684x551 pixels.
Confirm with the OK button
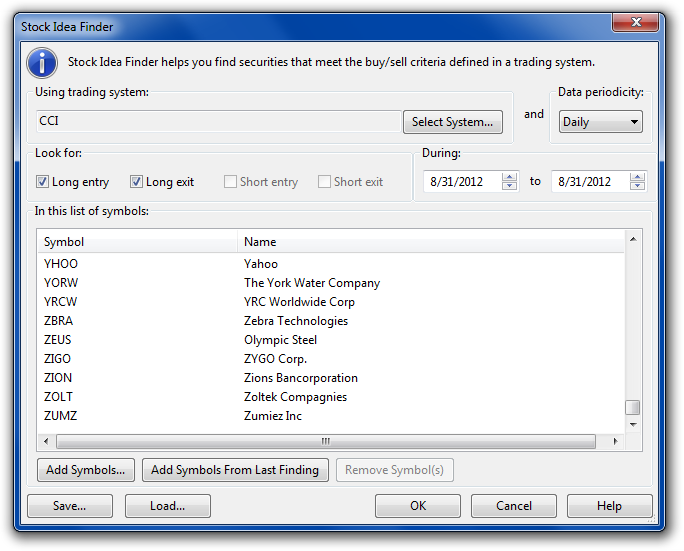click(x=418, y=506)
